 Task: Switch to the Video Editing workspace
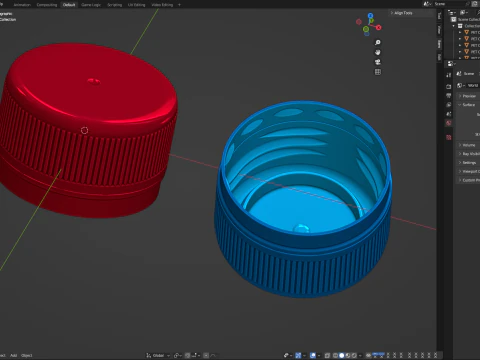tap(162, 5)
